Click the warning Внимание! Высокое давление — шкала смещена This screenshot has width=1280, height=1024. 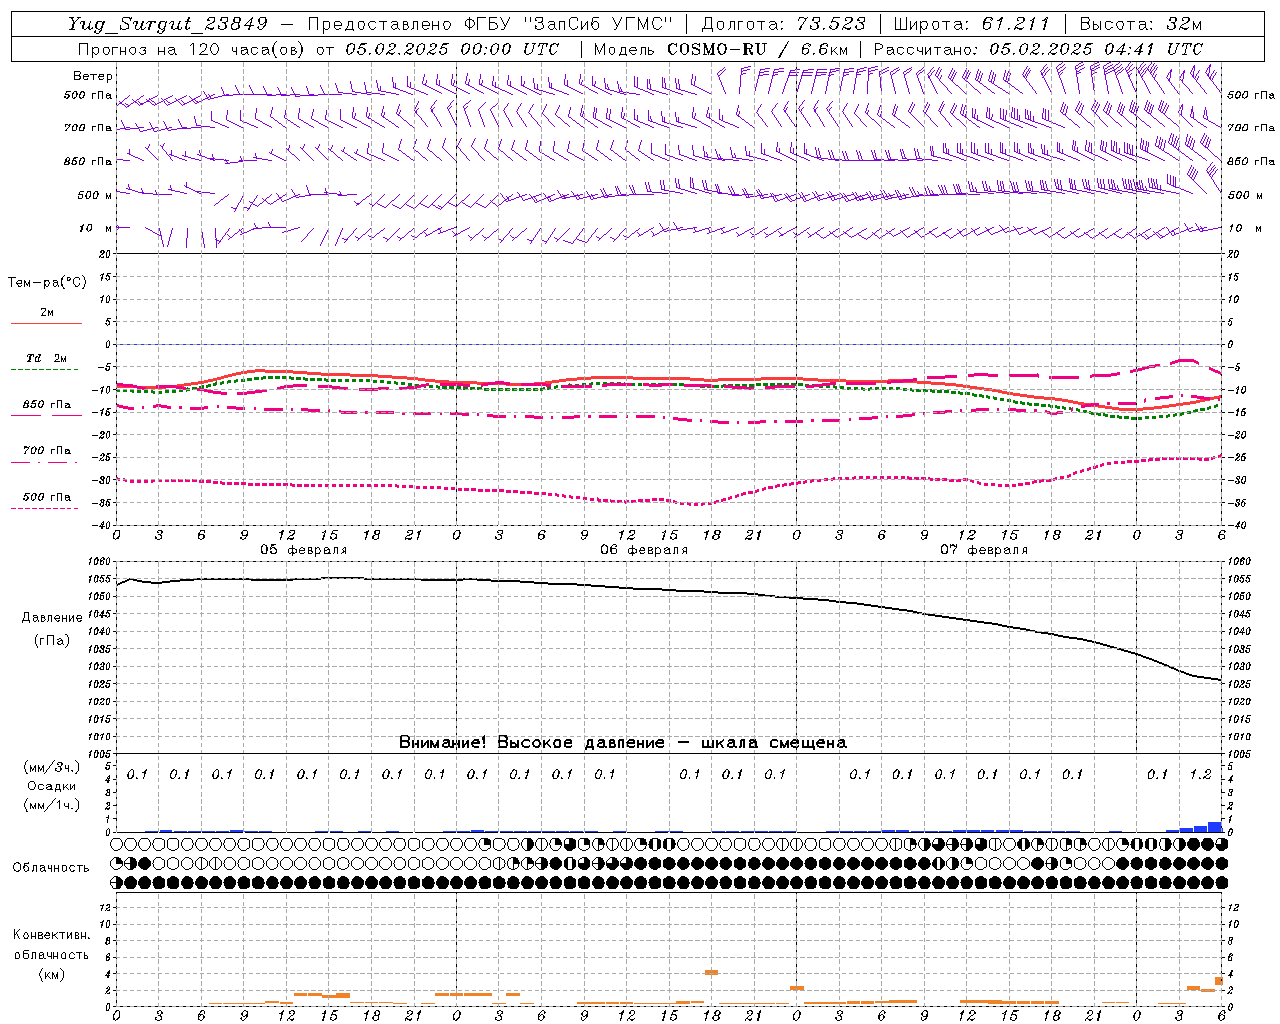(622, 743)
